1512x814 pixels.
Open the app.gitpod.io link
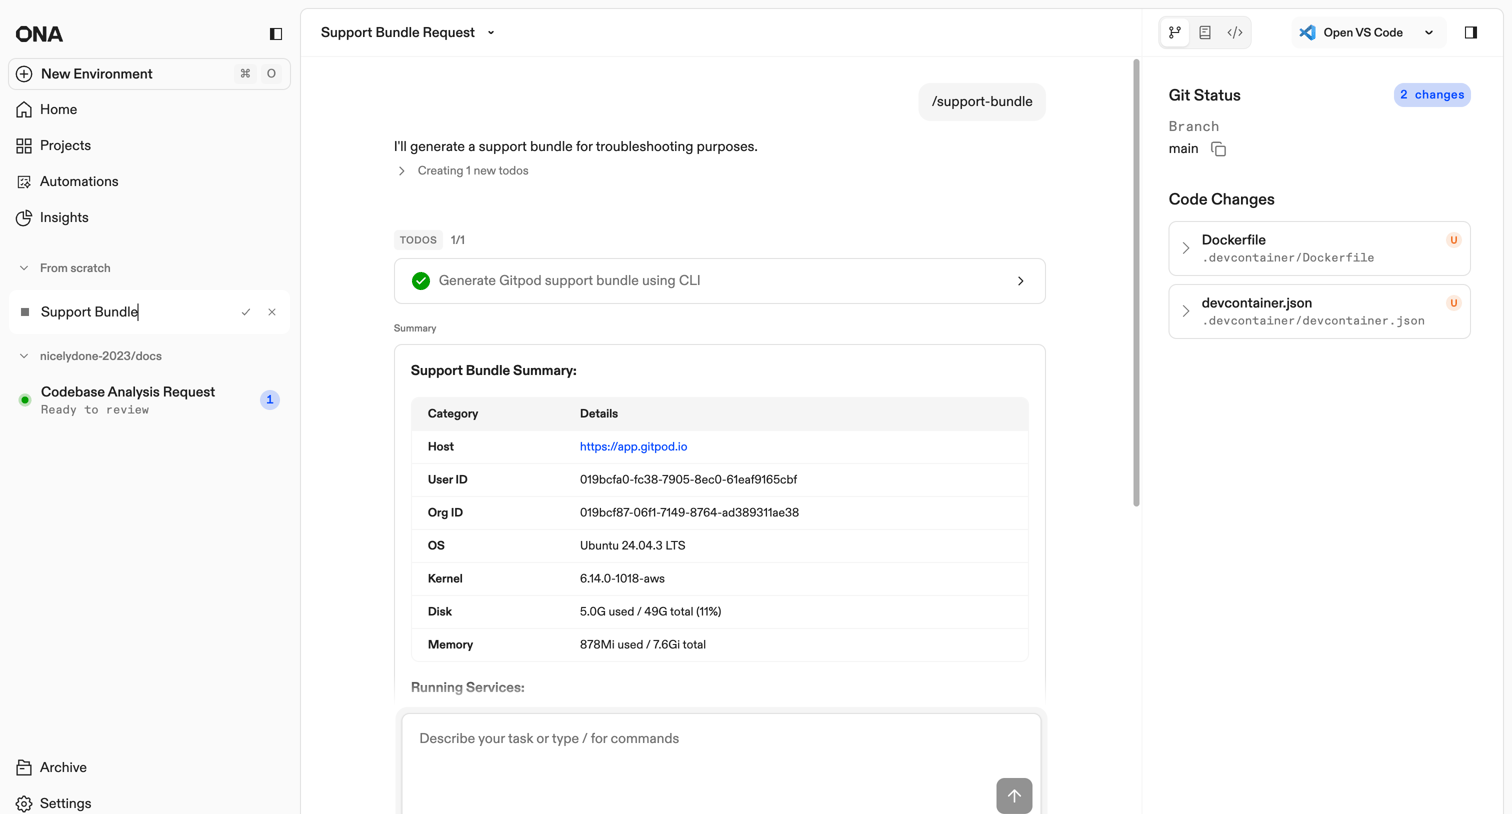click(633, 447)
